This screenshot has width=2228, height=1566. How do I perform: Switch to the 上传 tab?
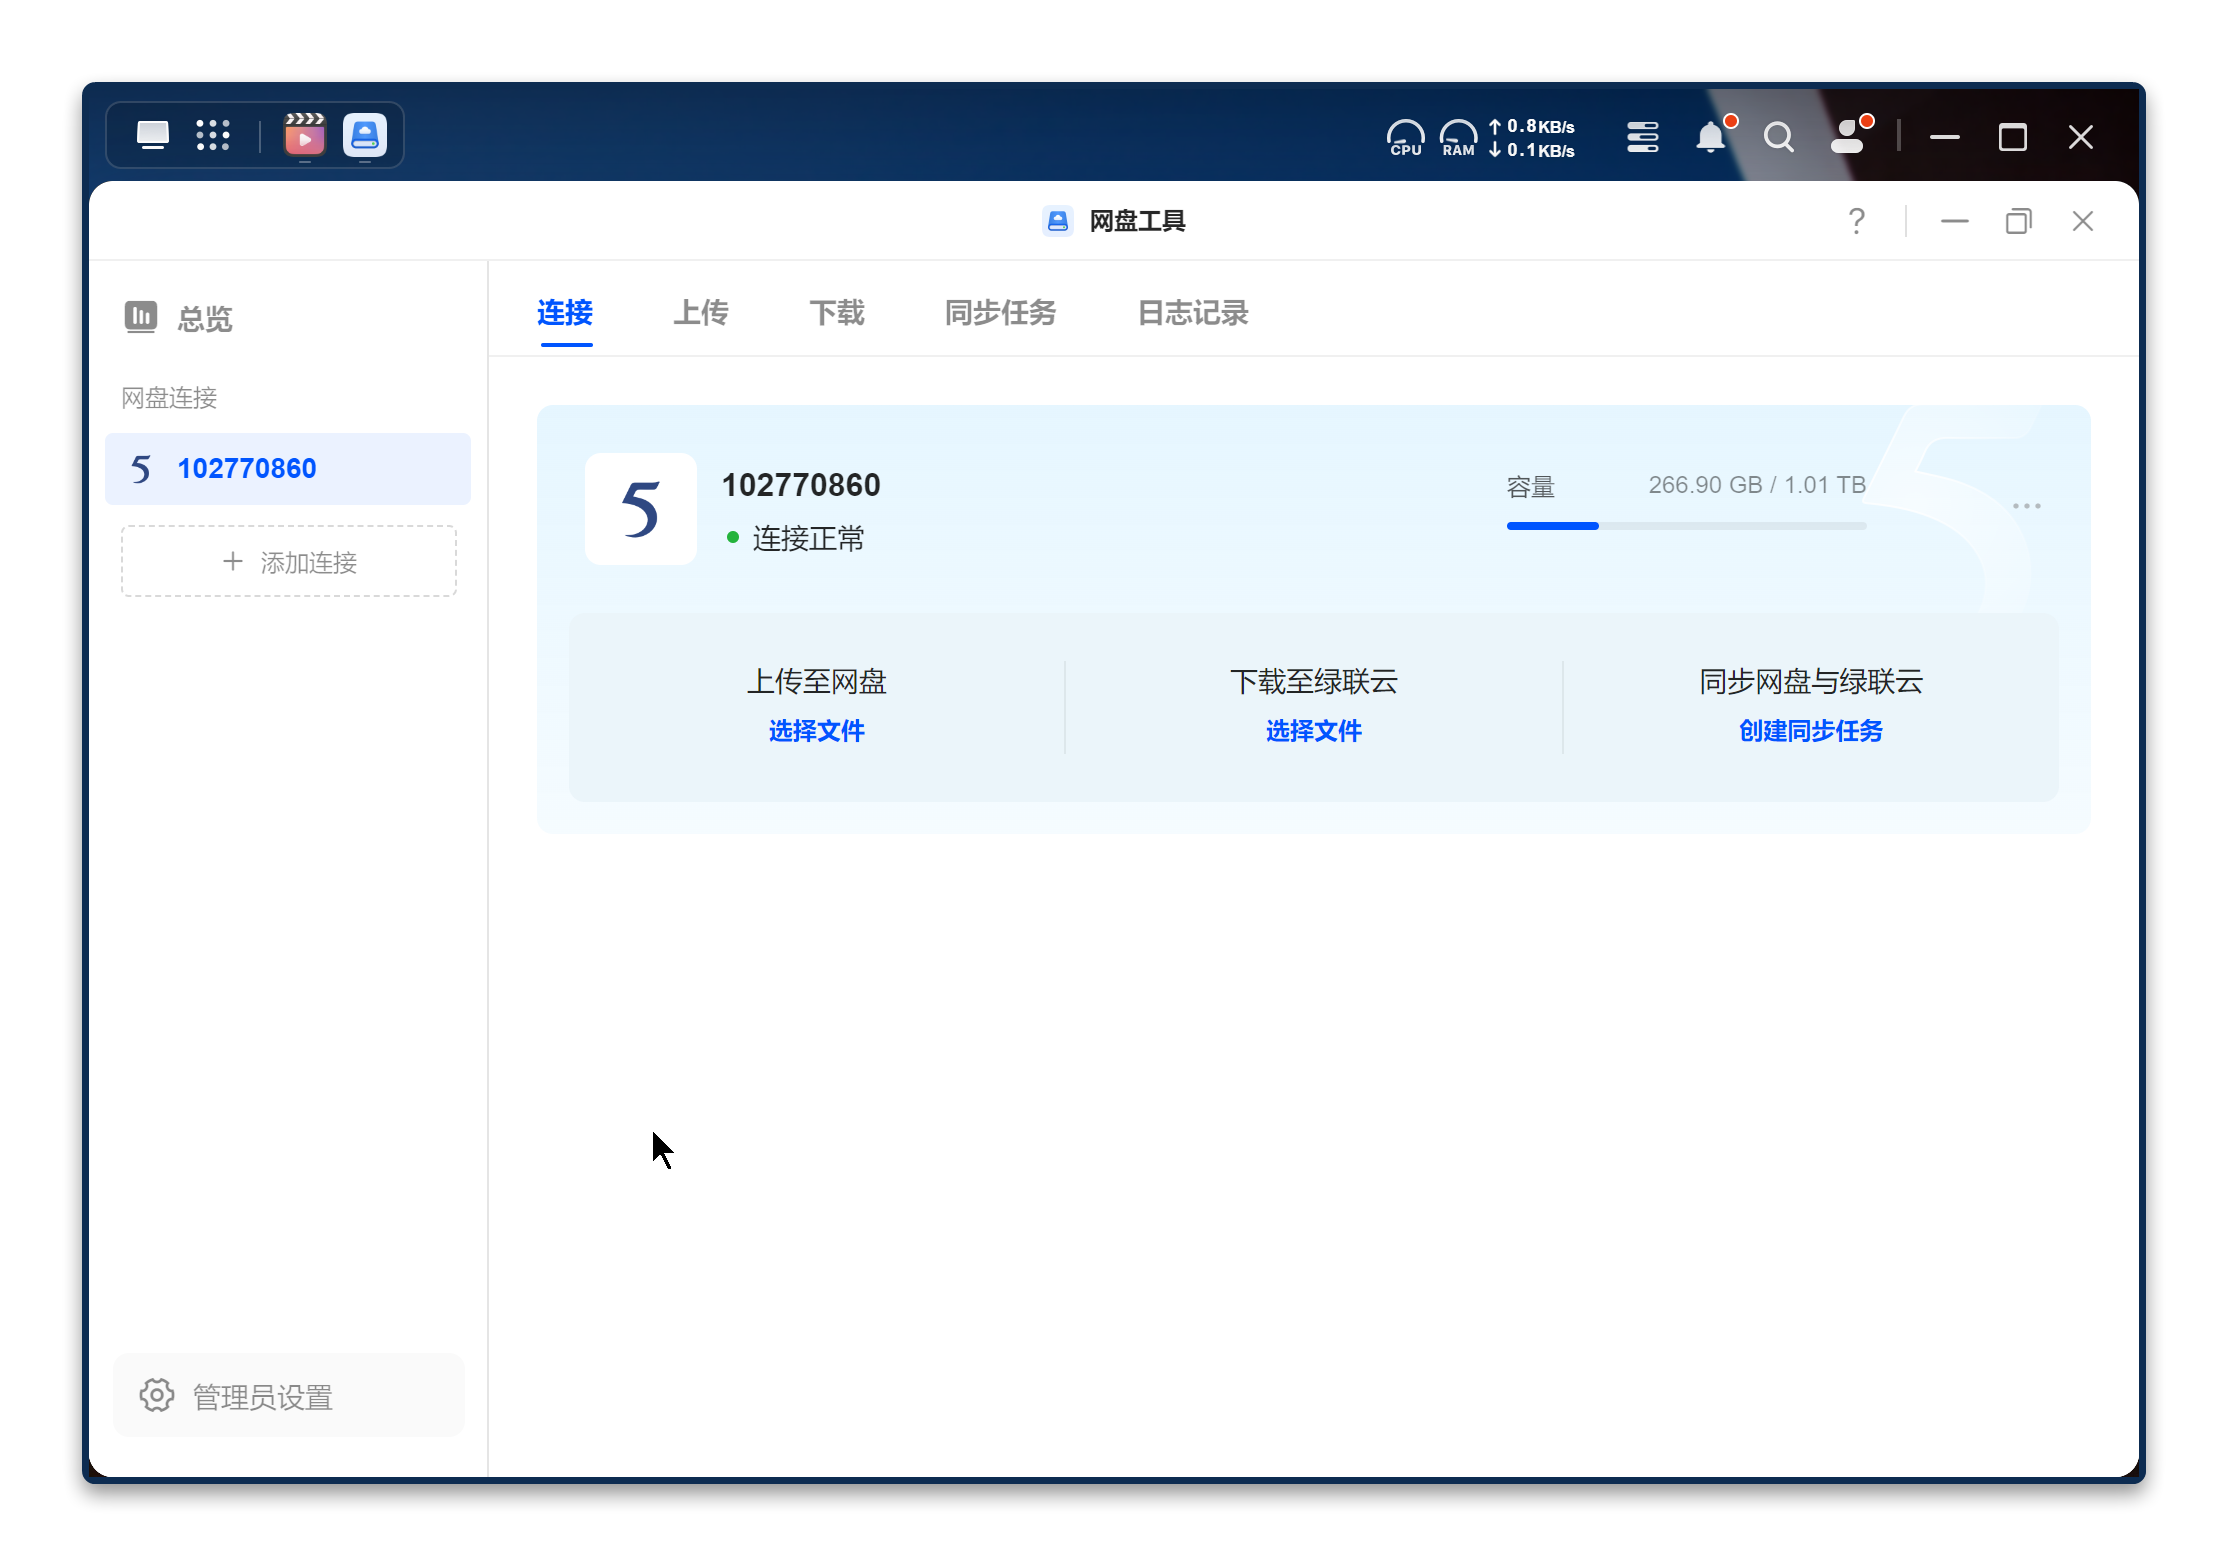point(700,313)
